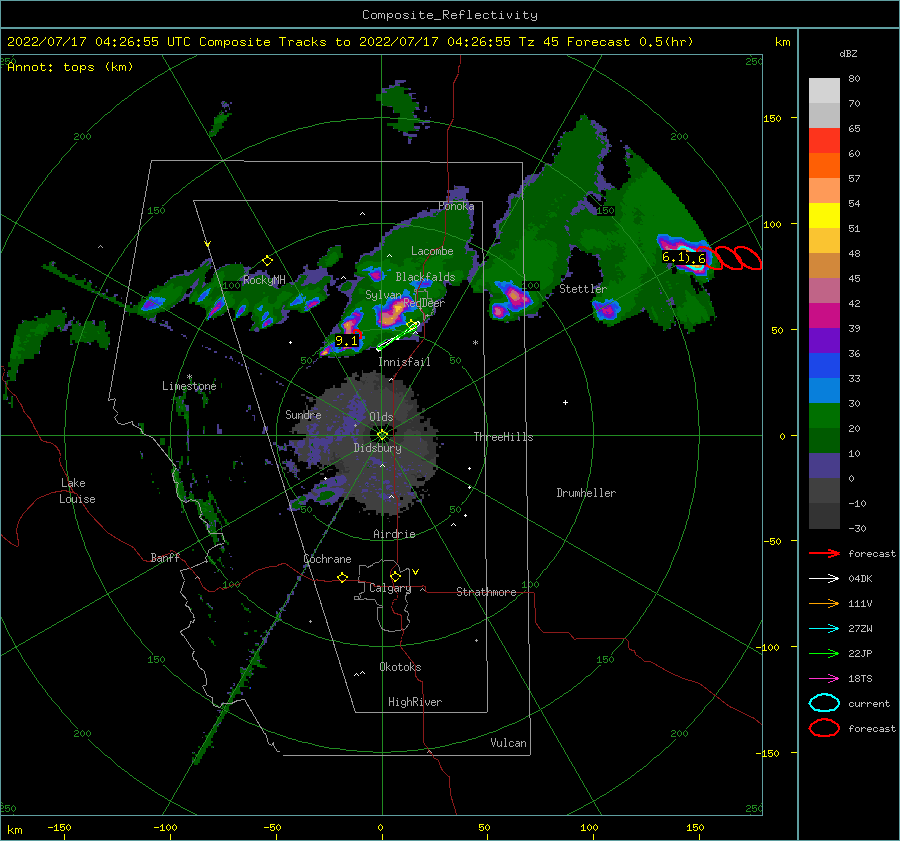Click the Lake Louise label
Viewport: 900px width, 841px height.
tap(77, 491)
